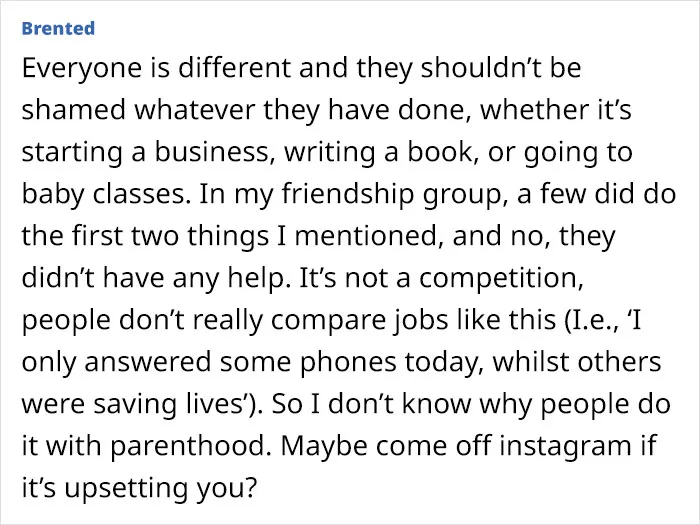The height and width of the screenshot is (525, 700).
Task: Click the word 'friendship' in the comment
Action: 348,195
